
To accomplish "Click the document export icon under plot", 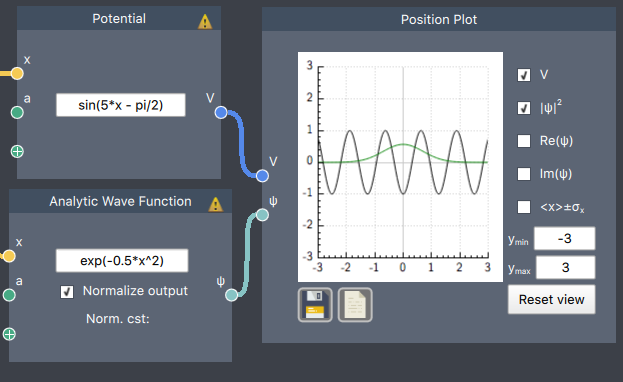I will pos(355,305).
